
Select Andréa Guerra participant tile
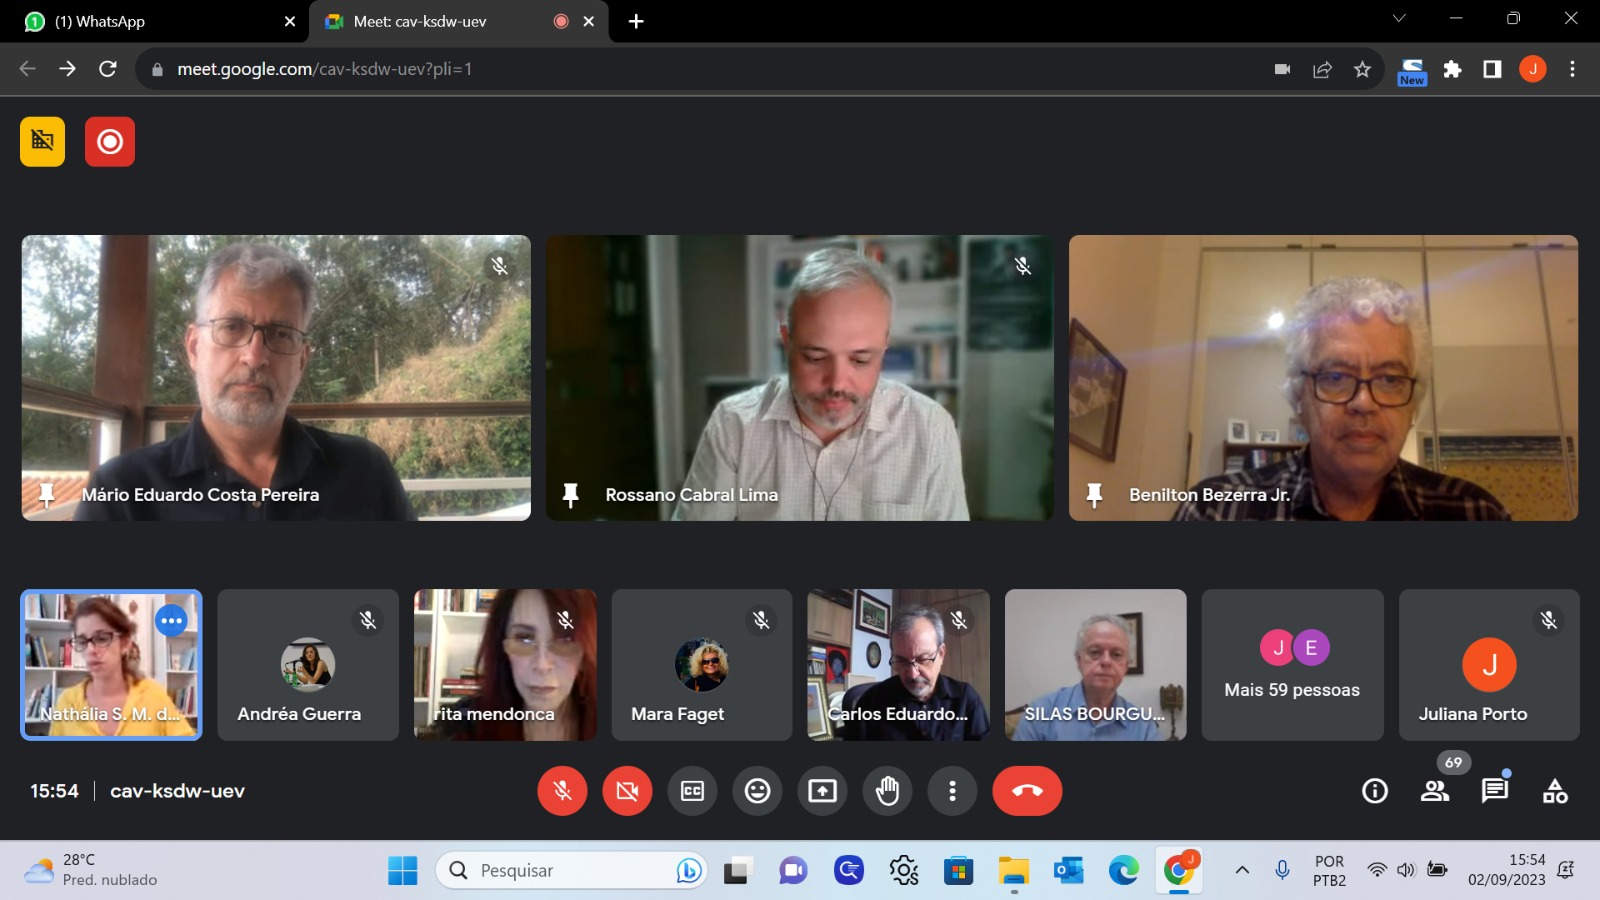[308, 665]
